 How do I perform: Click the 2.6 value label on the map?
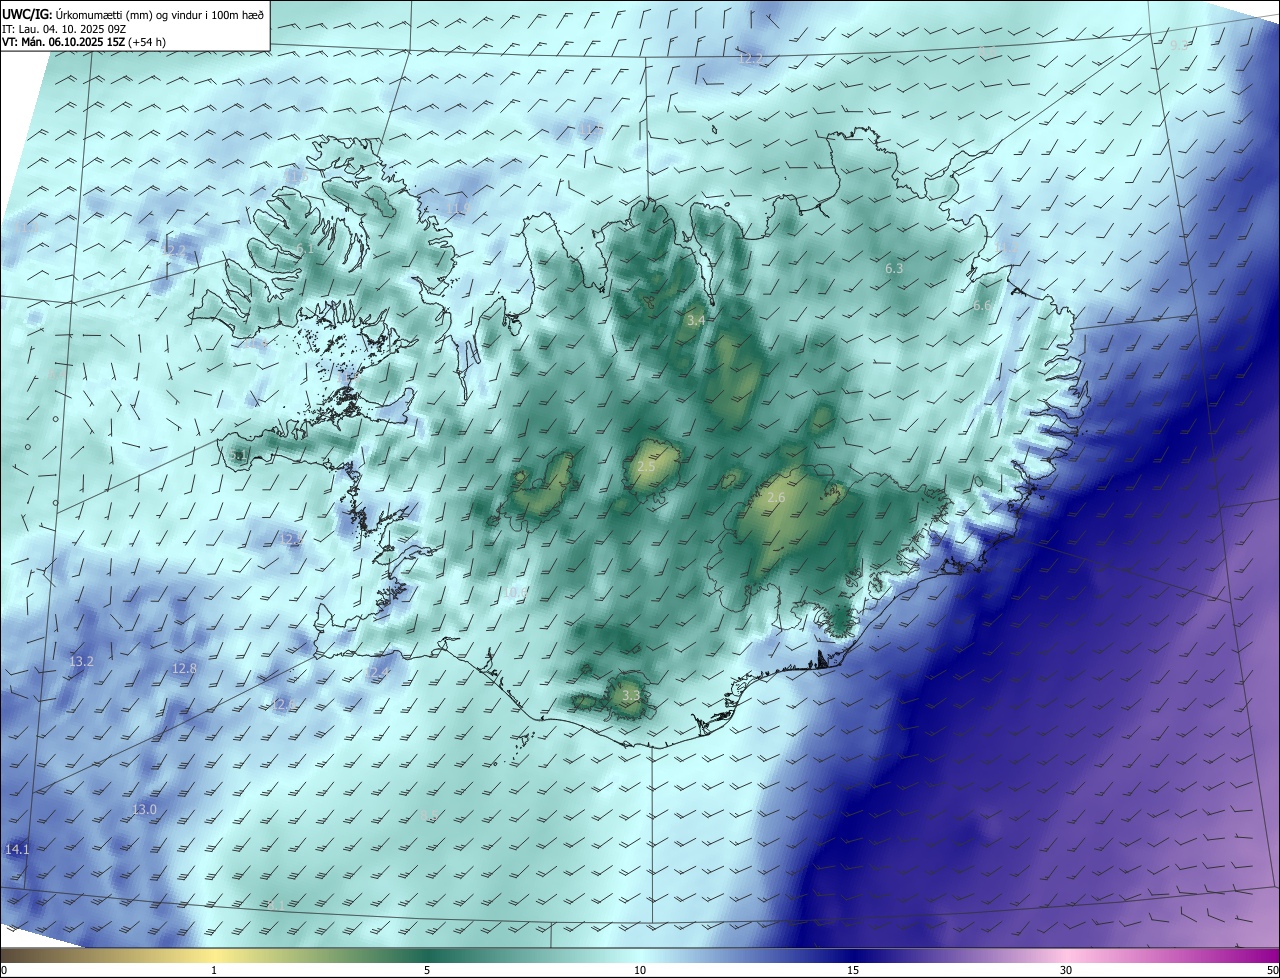[776, 498]
